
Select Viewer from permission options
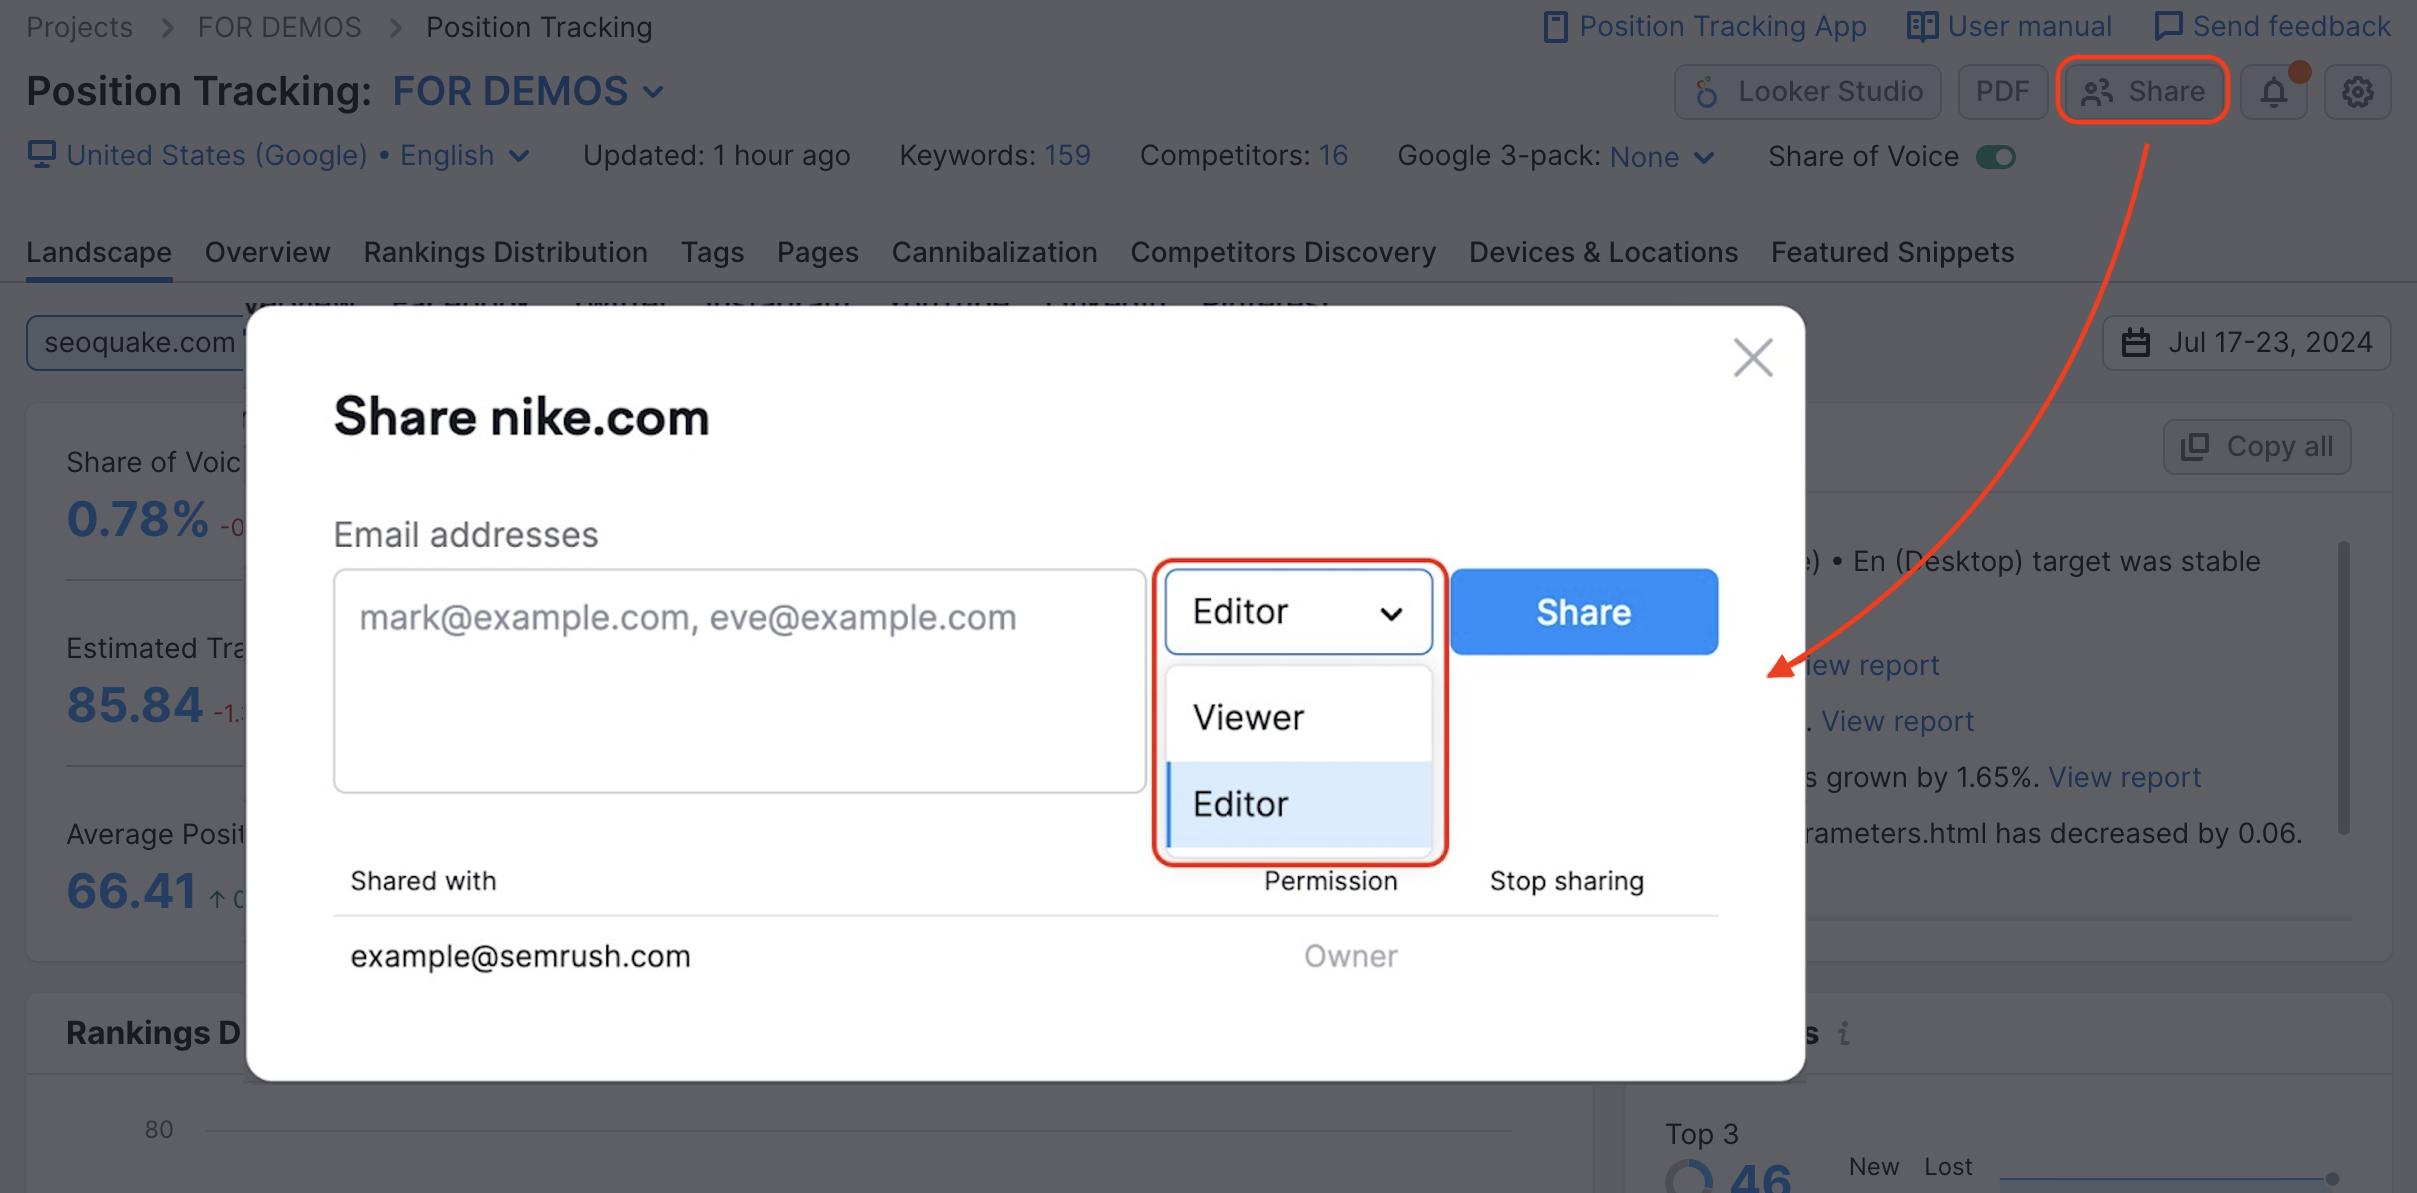point(1298,717)
